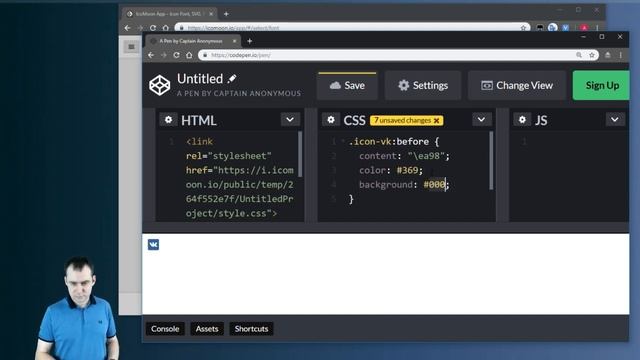Open pen Settings
The width and height of the screenshot is (640, 360).
click(423, 85)
